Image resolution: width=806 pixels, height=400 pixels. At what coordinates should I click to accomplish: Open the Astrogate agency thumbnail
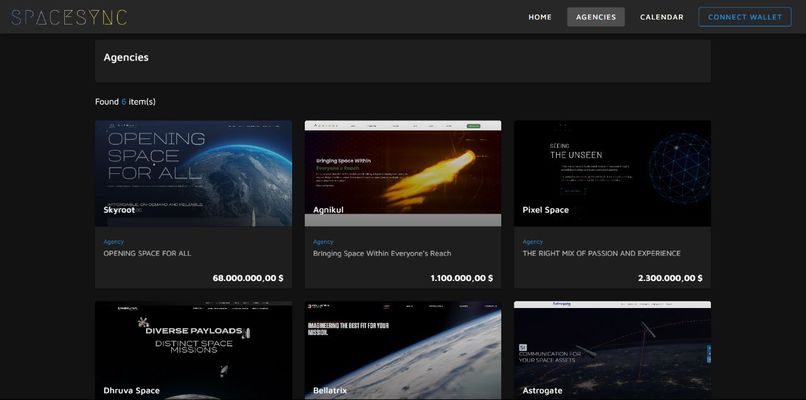click(x=612, y=350)
